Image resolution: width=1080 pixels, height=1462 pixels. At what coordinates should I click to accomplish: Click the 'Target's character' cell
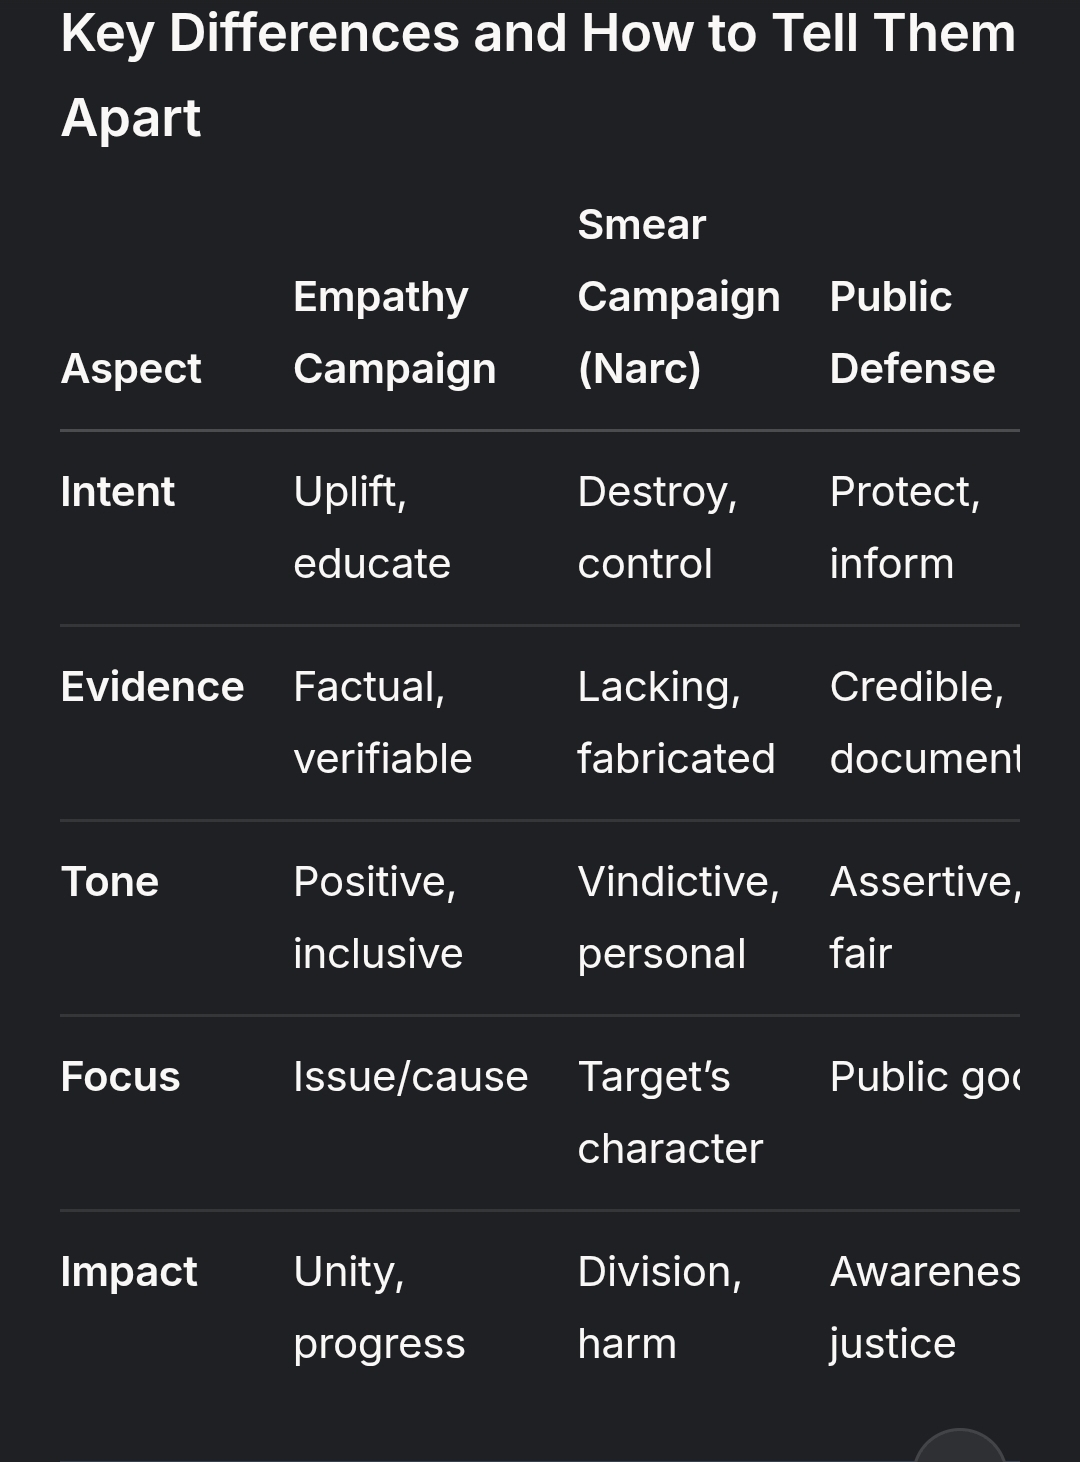[x=670, y=1112]
